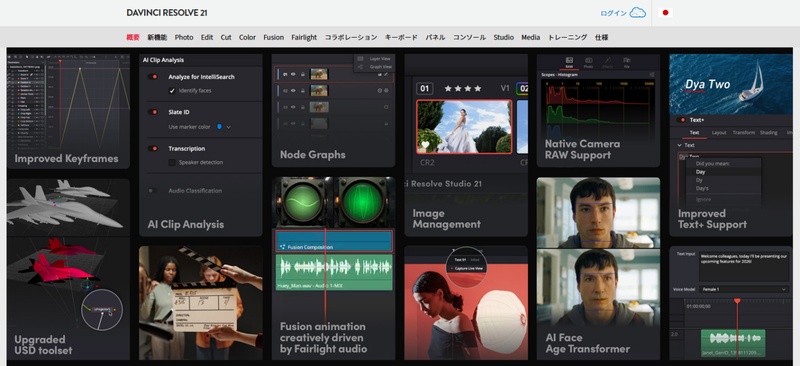Screen dimensions: 800x366
Task: Click the red playhead marker on the voice timeline
Action: [x=737, y=301]
